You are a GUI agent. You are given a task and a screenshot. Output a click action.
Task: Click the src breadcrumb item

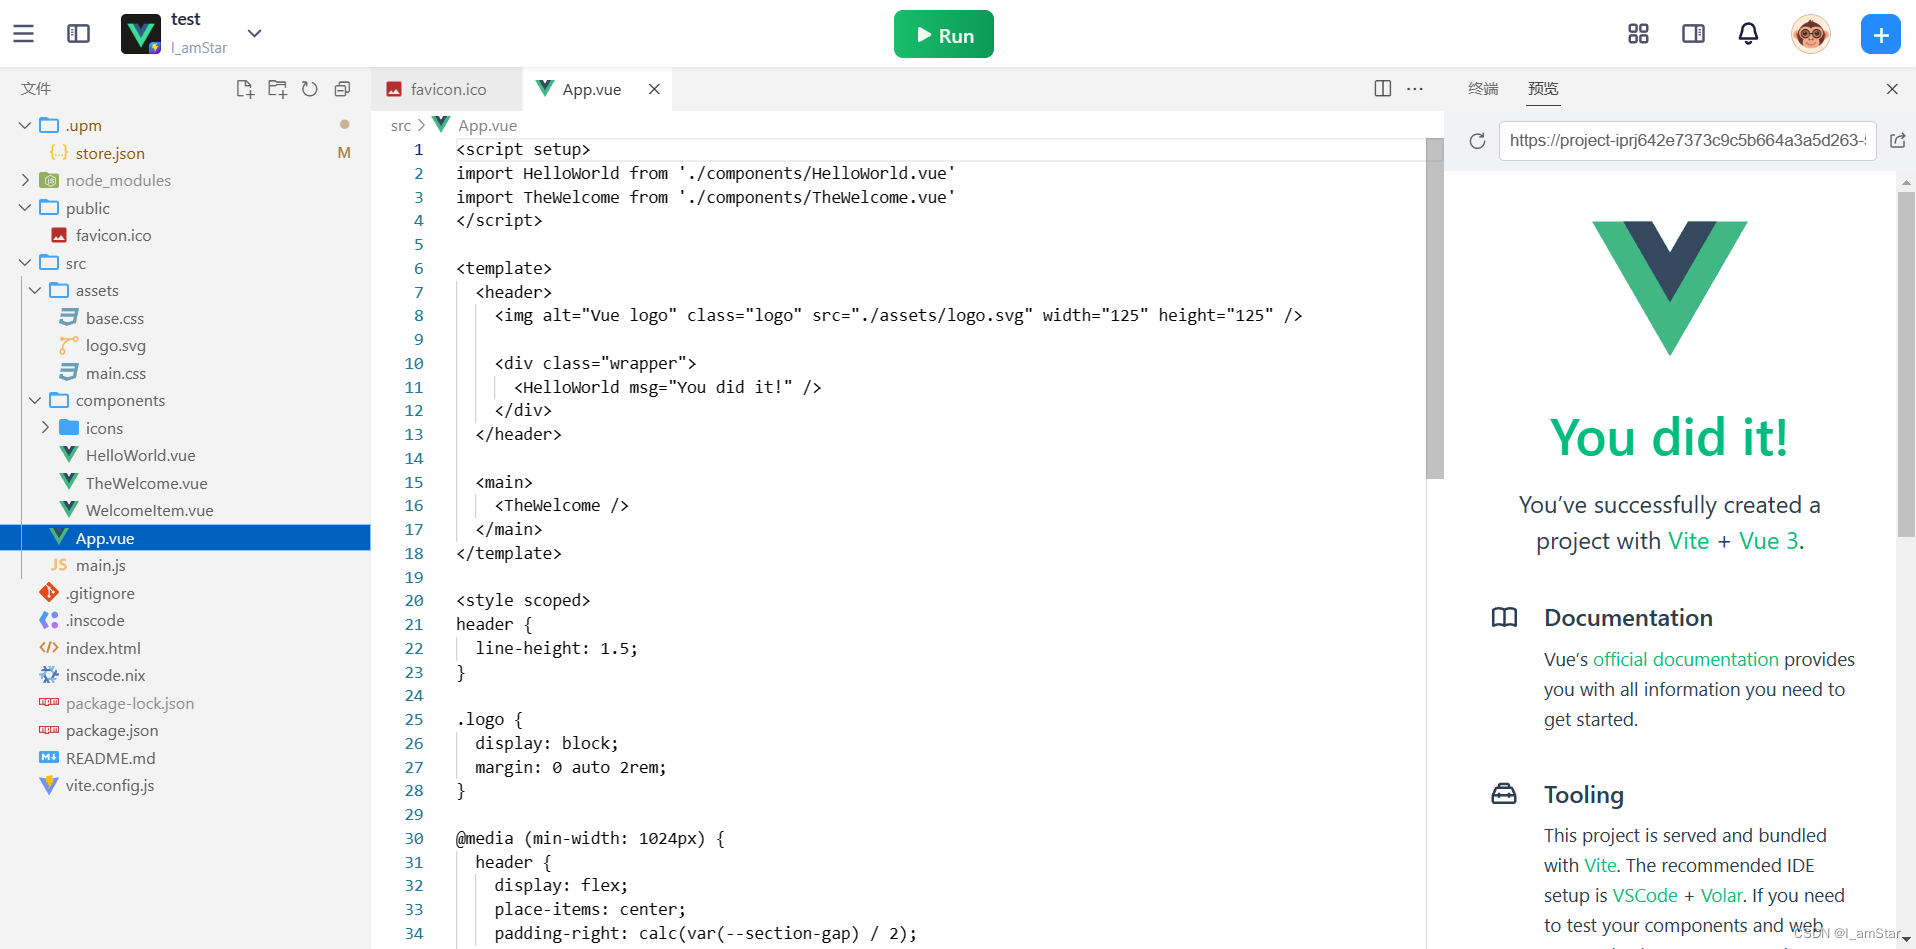[x=401, y=125]
